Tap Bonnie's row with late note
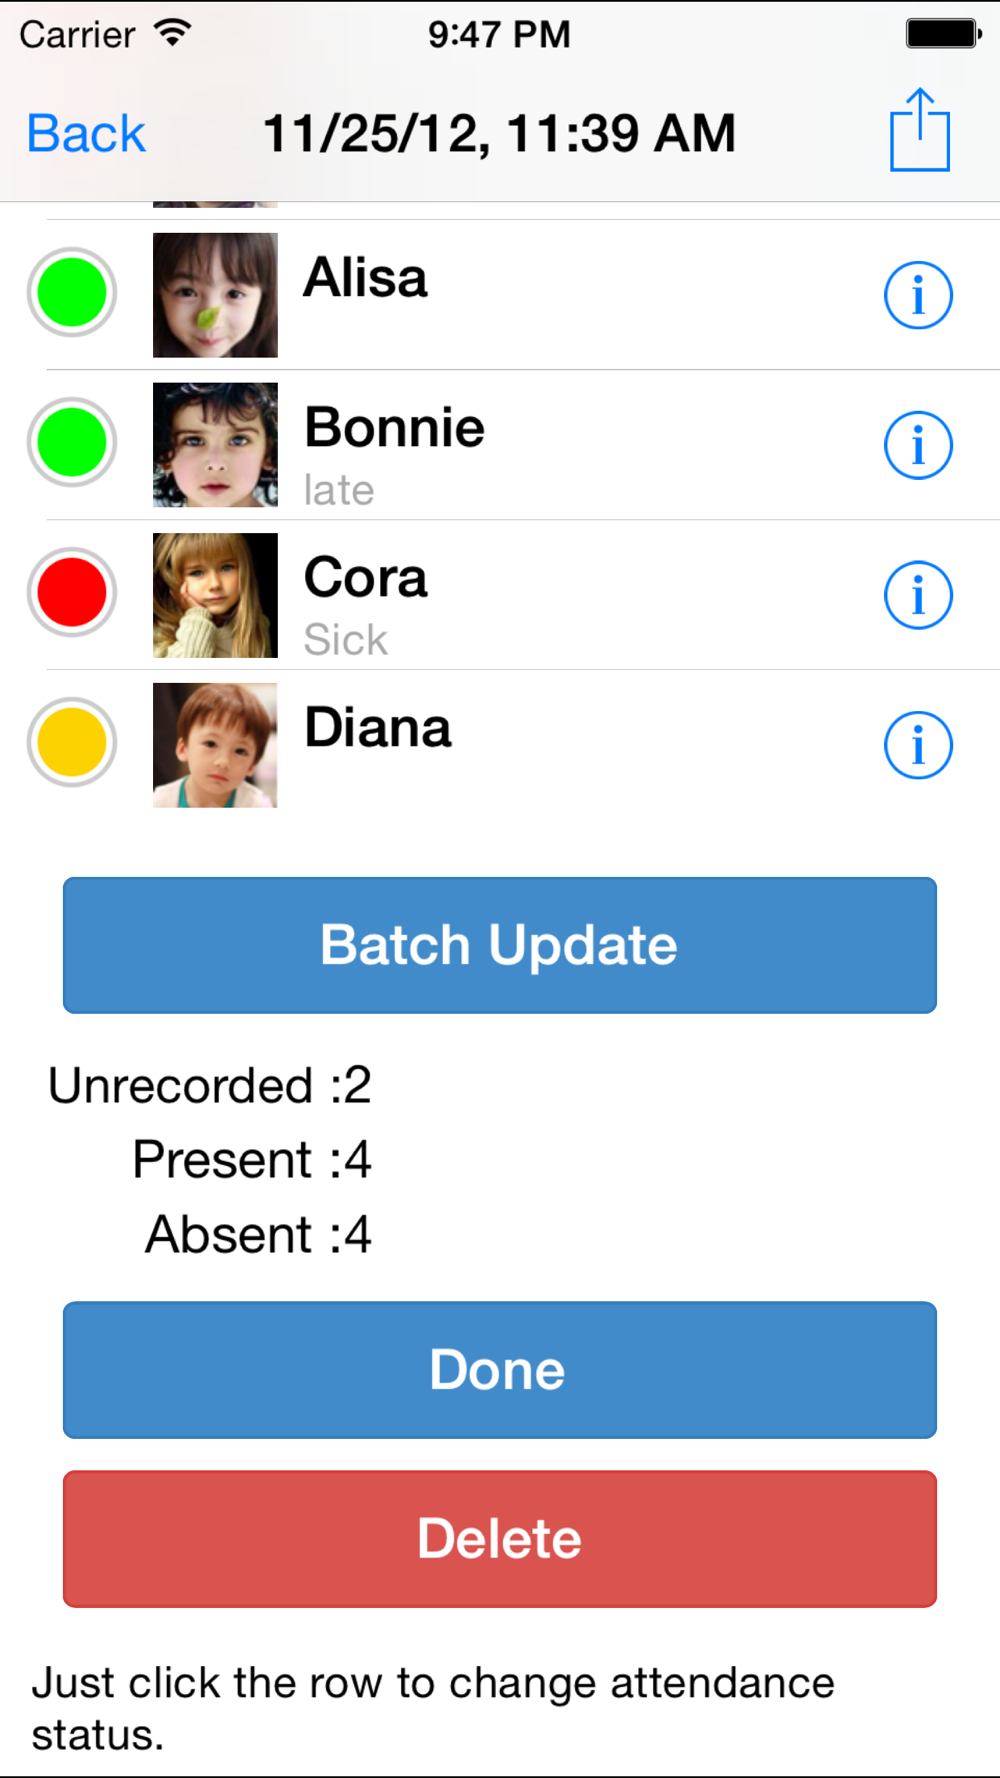This screenshot has height=1778, width=1000. click(500, 445)
